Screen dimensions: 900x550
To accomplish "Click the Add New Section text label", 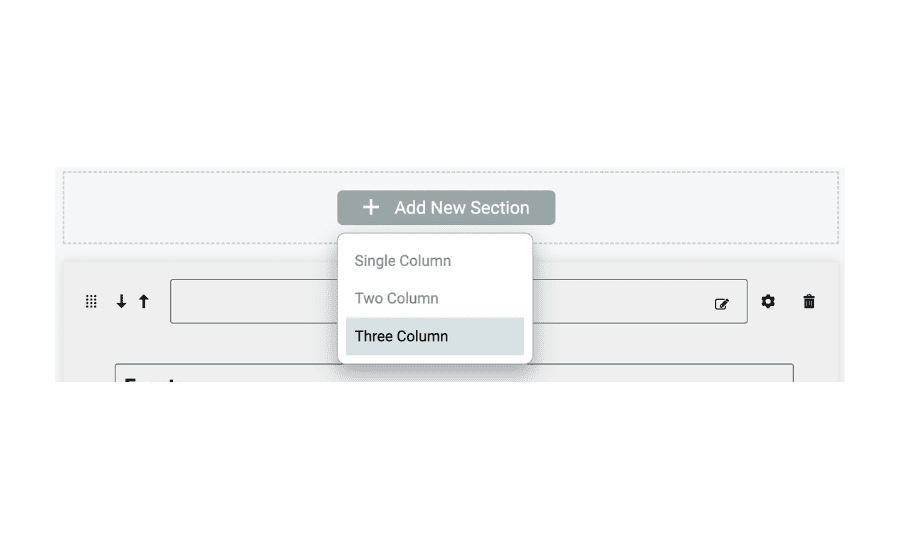I will click(x=461, y=207).
